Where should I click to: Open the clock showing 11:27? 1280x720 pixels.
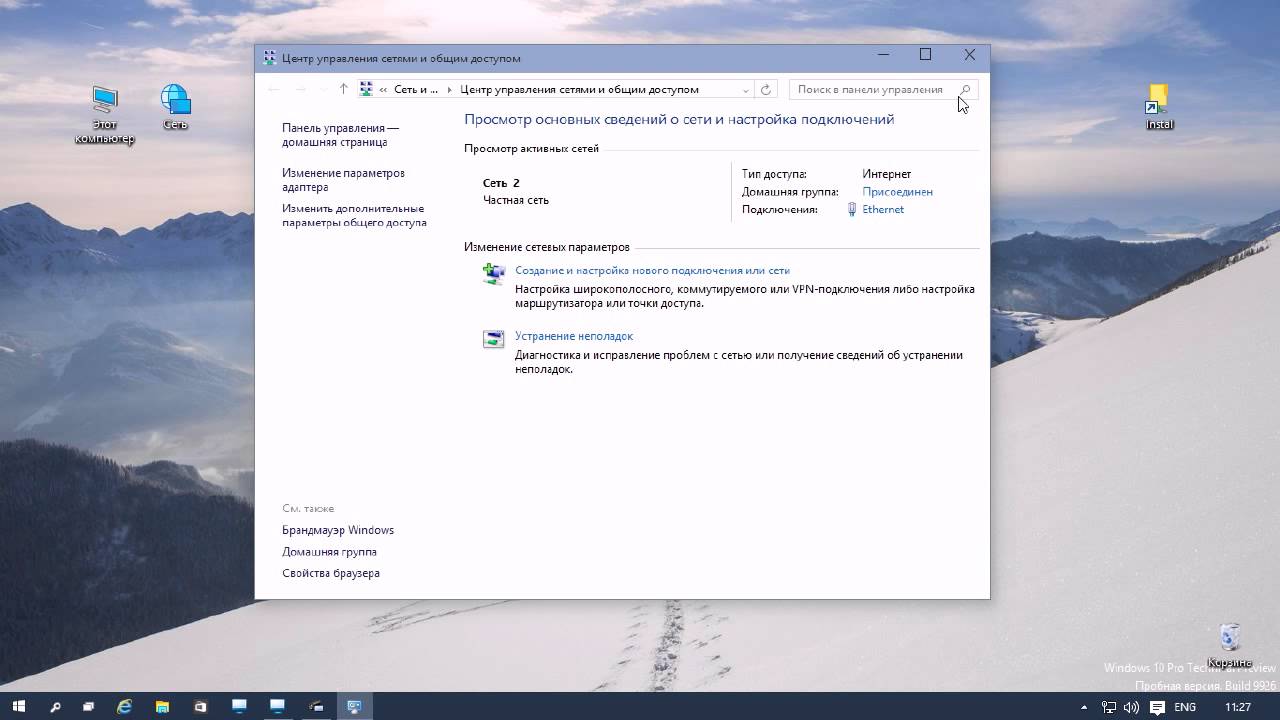coord(1238,707)
